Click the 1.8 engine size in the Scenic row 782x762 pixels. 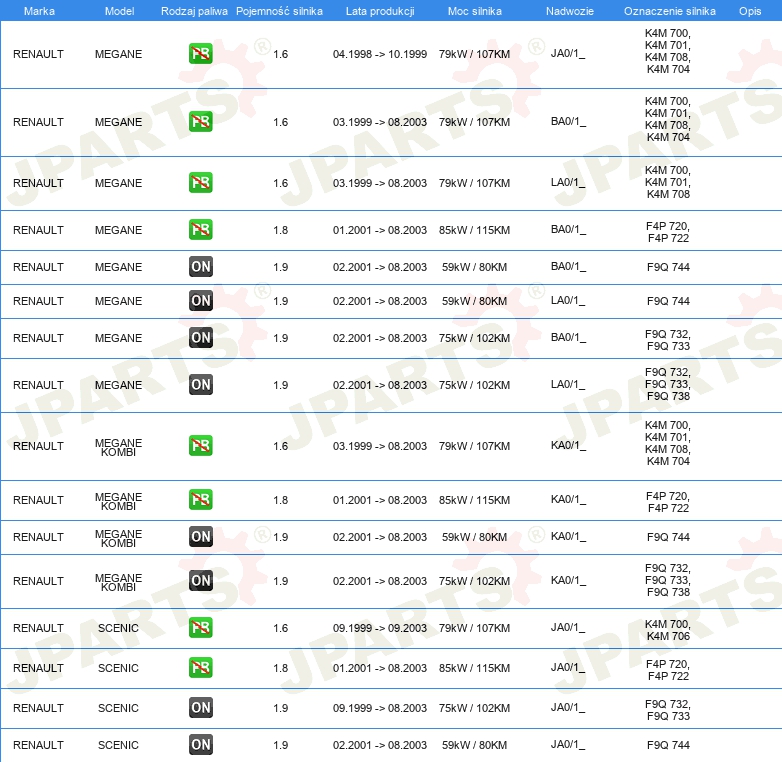[x=280, y=668]
